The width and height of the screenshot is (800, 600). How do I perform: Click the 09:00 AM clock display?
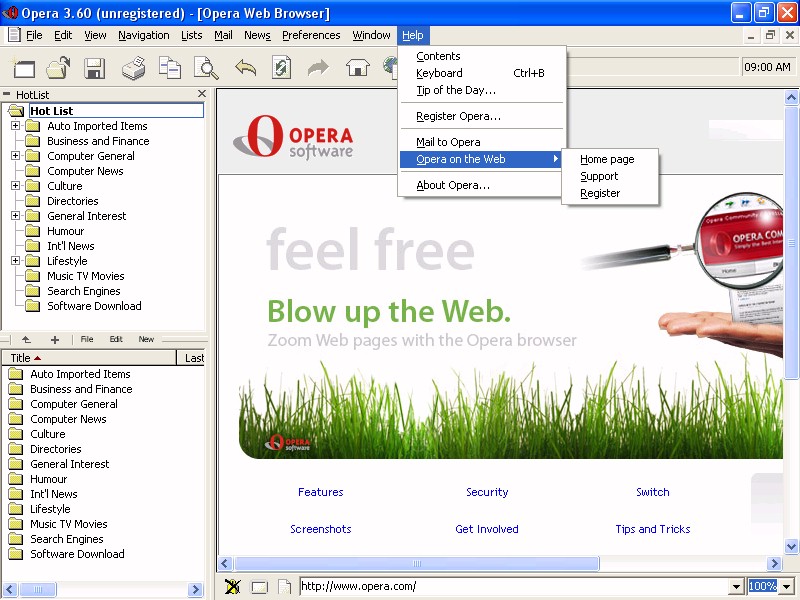tap(767, 67)
